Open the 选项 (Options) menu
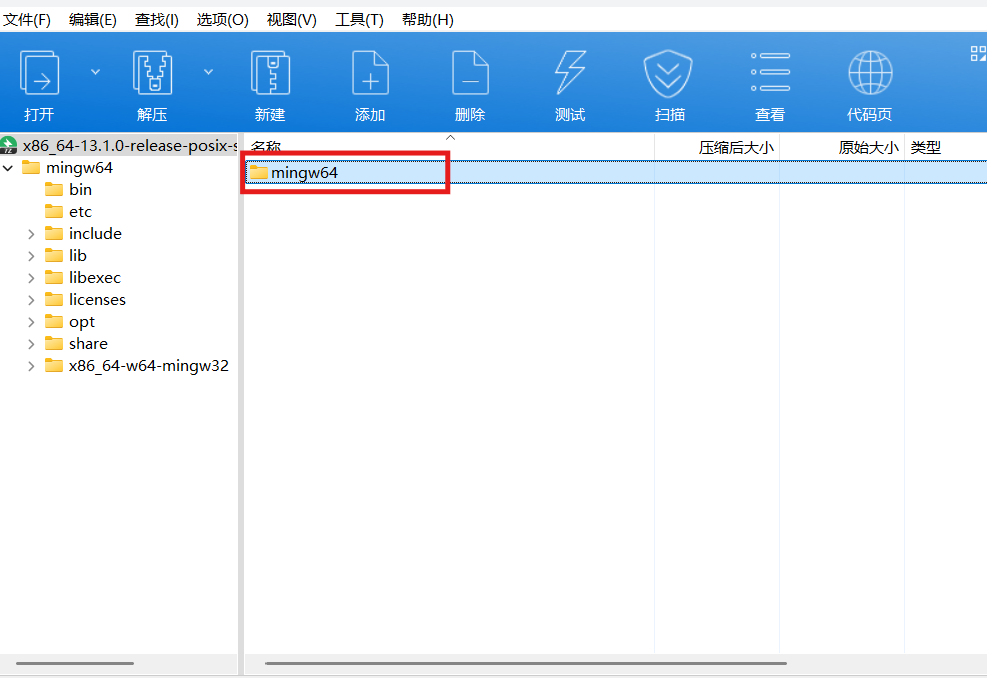 coord(222,19)
